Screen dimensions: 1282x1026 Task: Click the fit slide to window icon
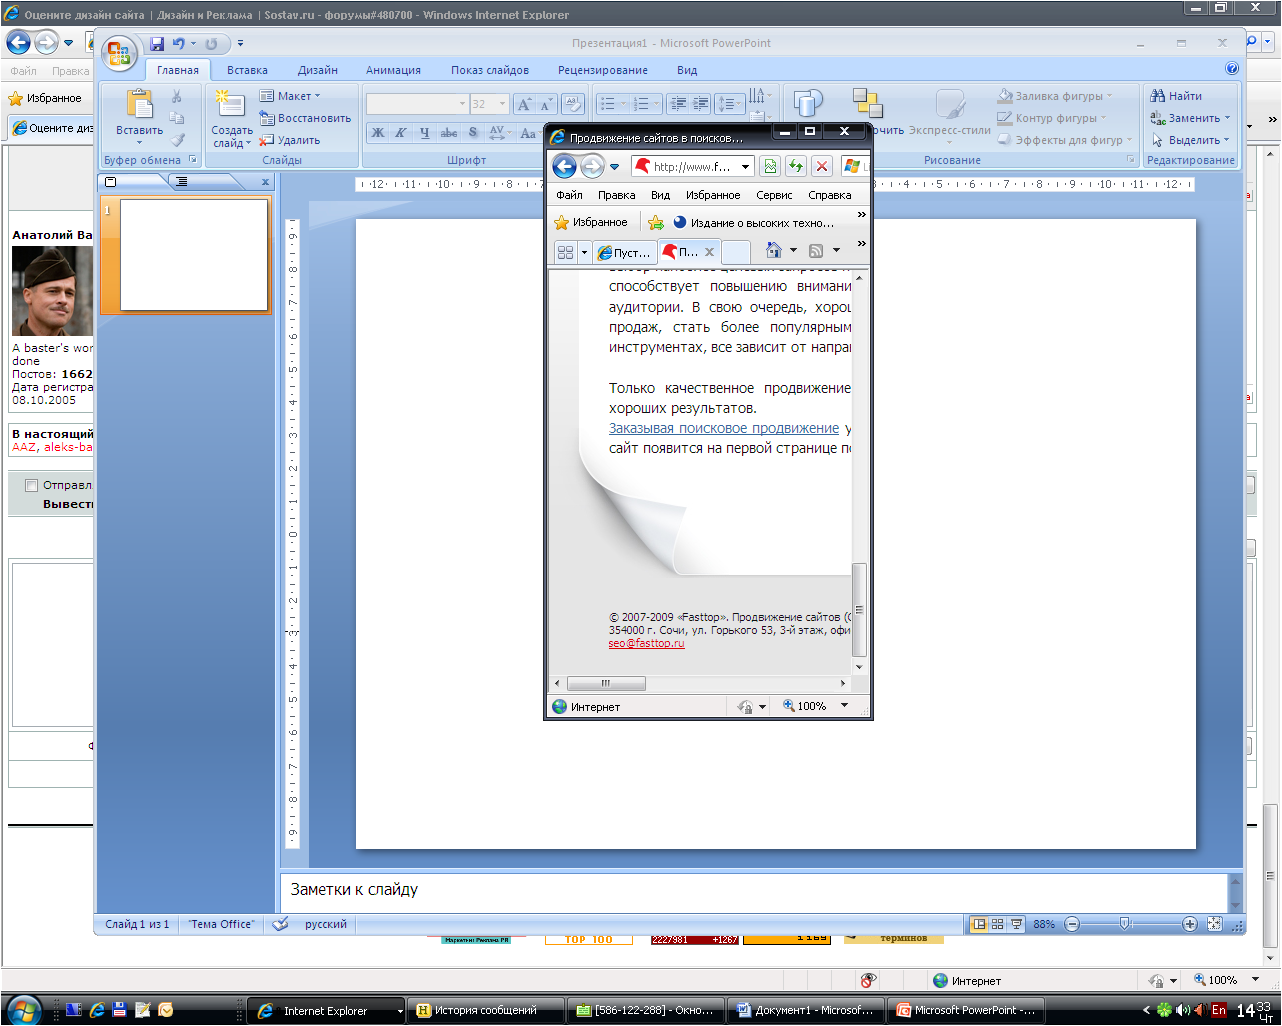click(x=1215, y=924)
